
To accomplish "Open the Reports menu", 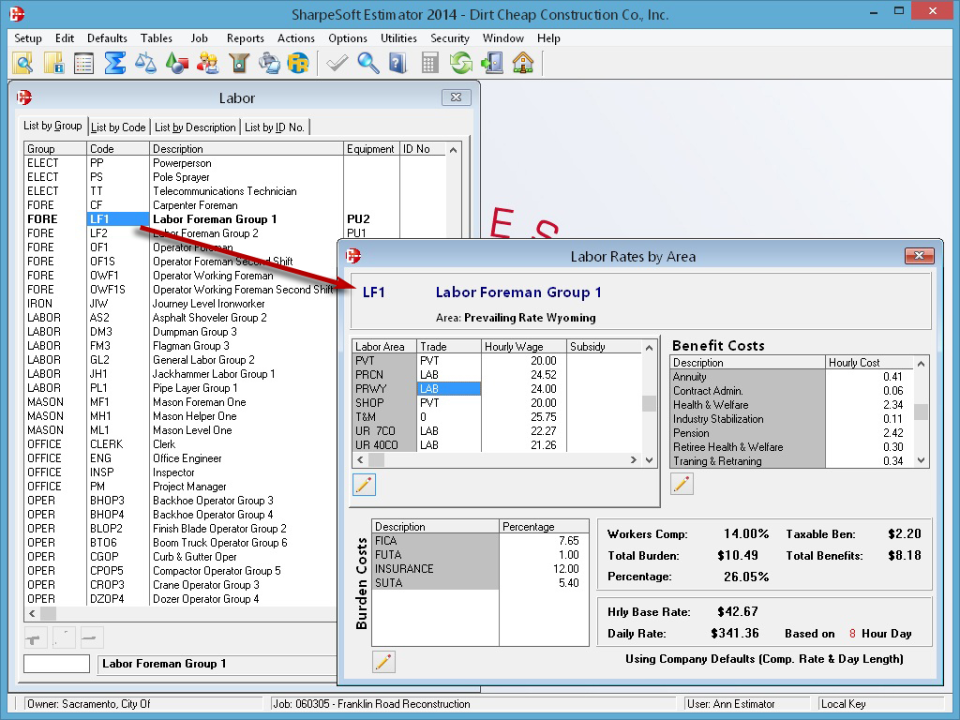I will tap(245, 38).
